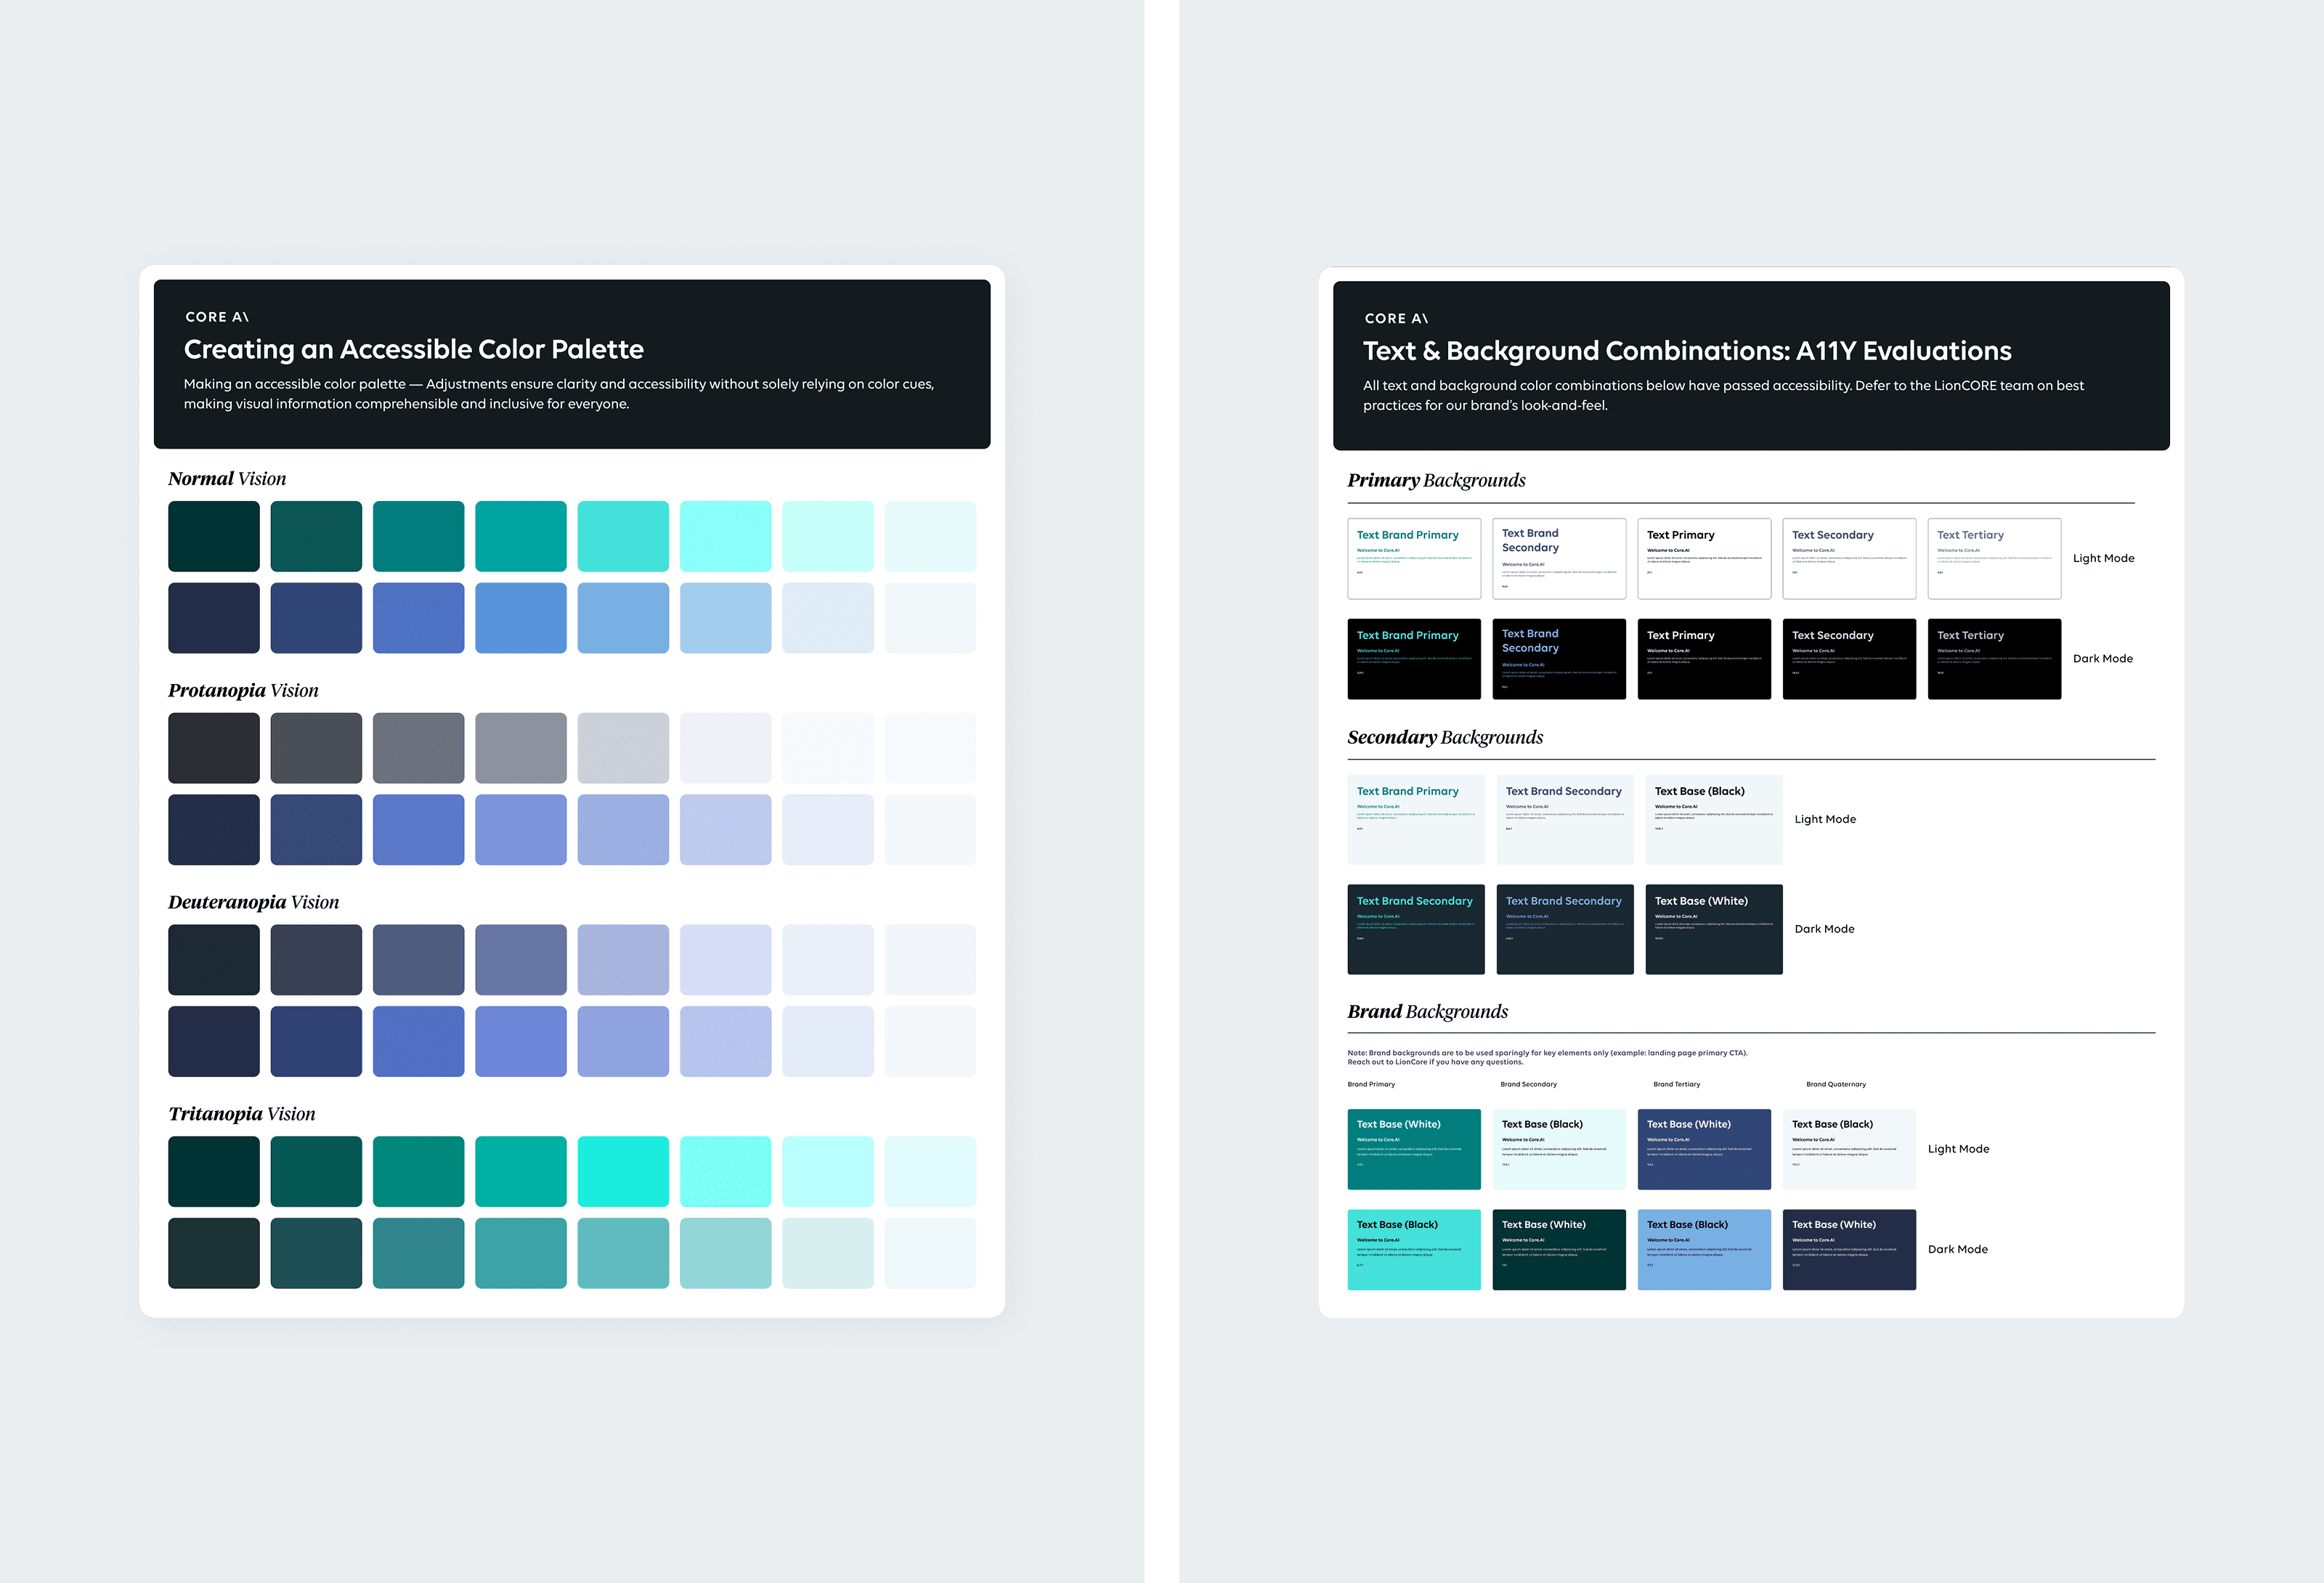Image resolution: width=2324 pixels, height=1583 pixels.
Task: Pick the first swatch in Deuteranopia's top row
Action: tap(214, 960)
